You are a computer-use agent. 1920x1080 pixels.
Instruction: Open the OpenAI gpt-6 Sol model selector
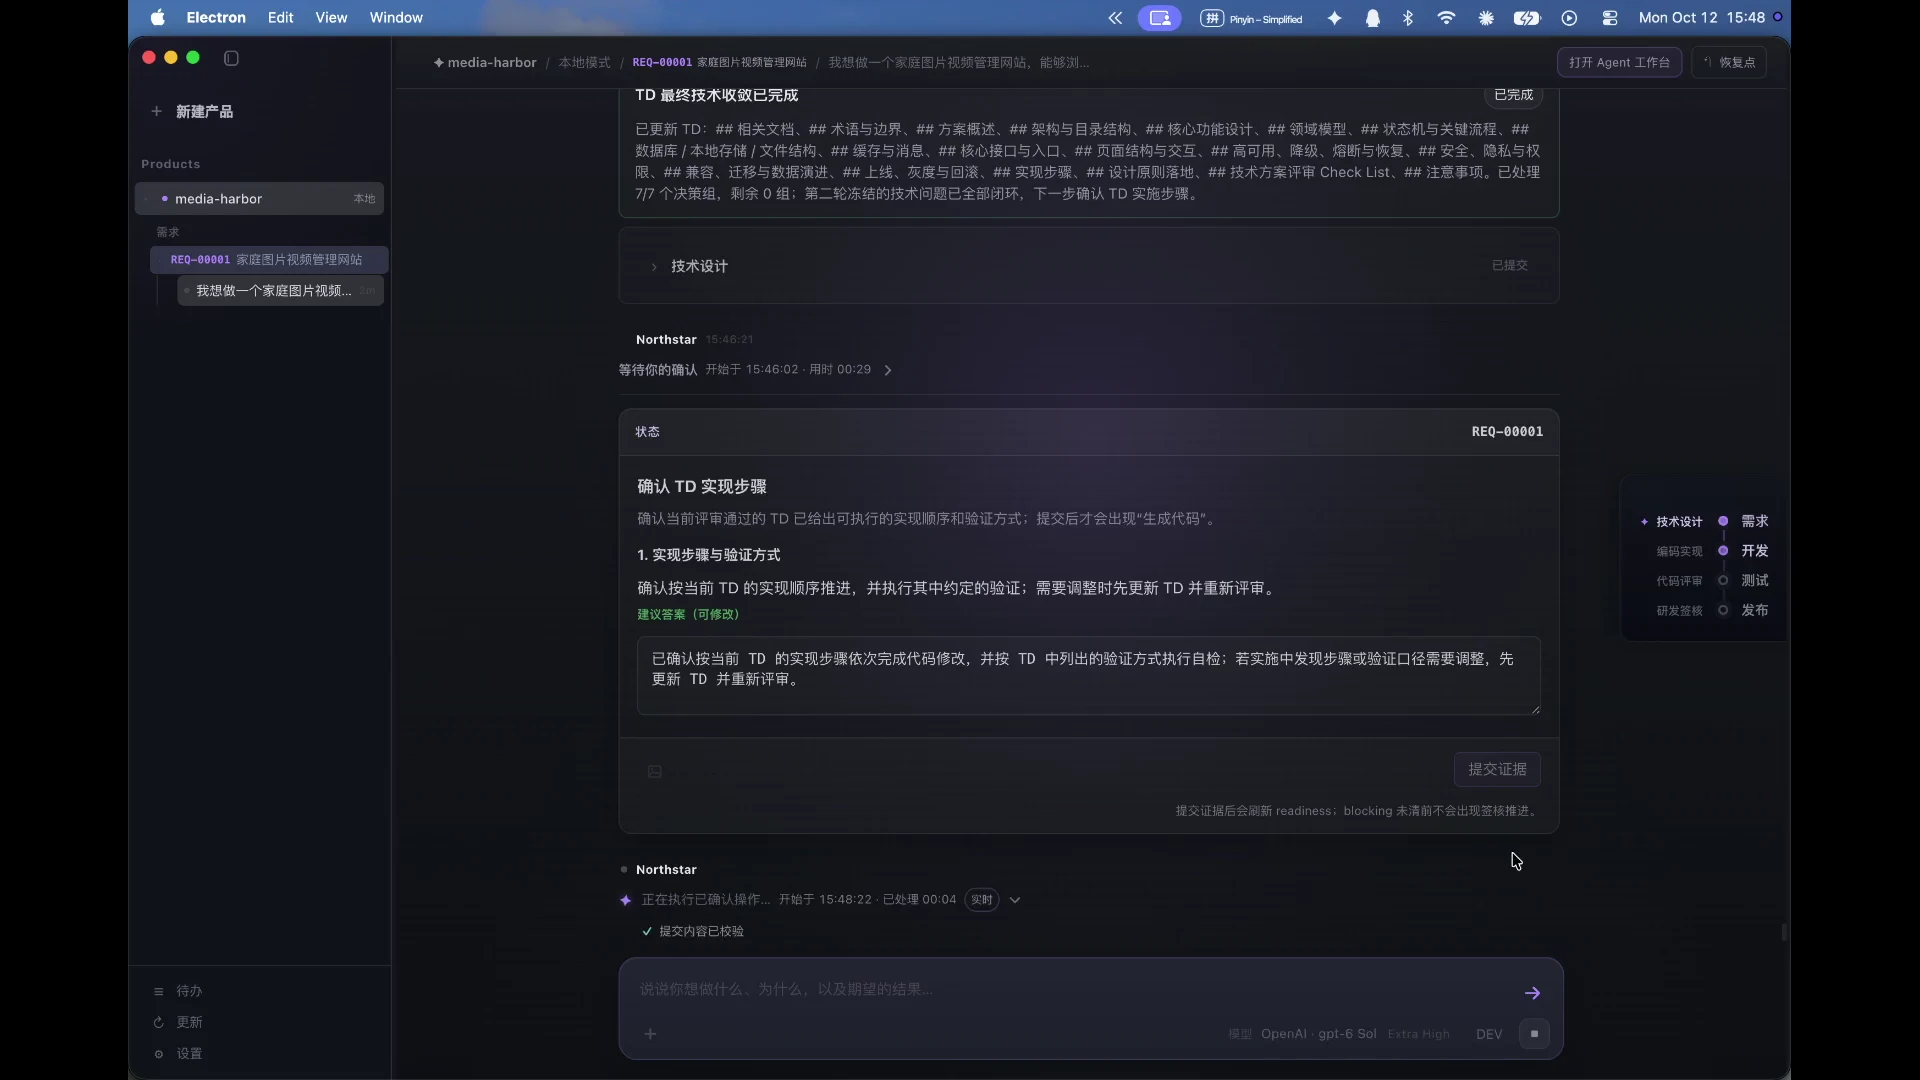click(x=1318, y=1034)
